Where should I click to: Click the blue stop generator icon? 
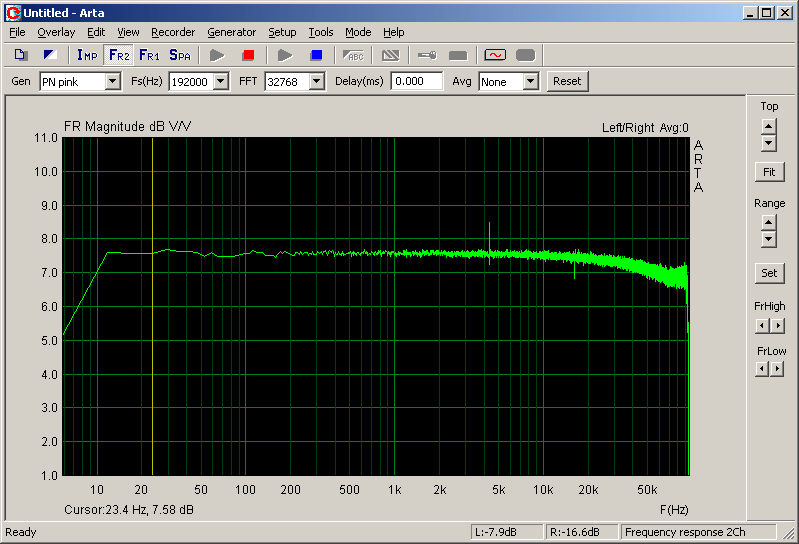point(316,55)
